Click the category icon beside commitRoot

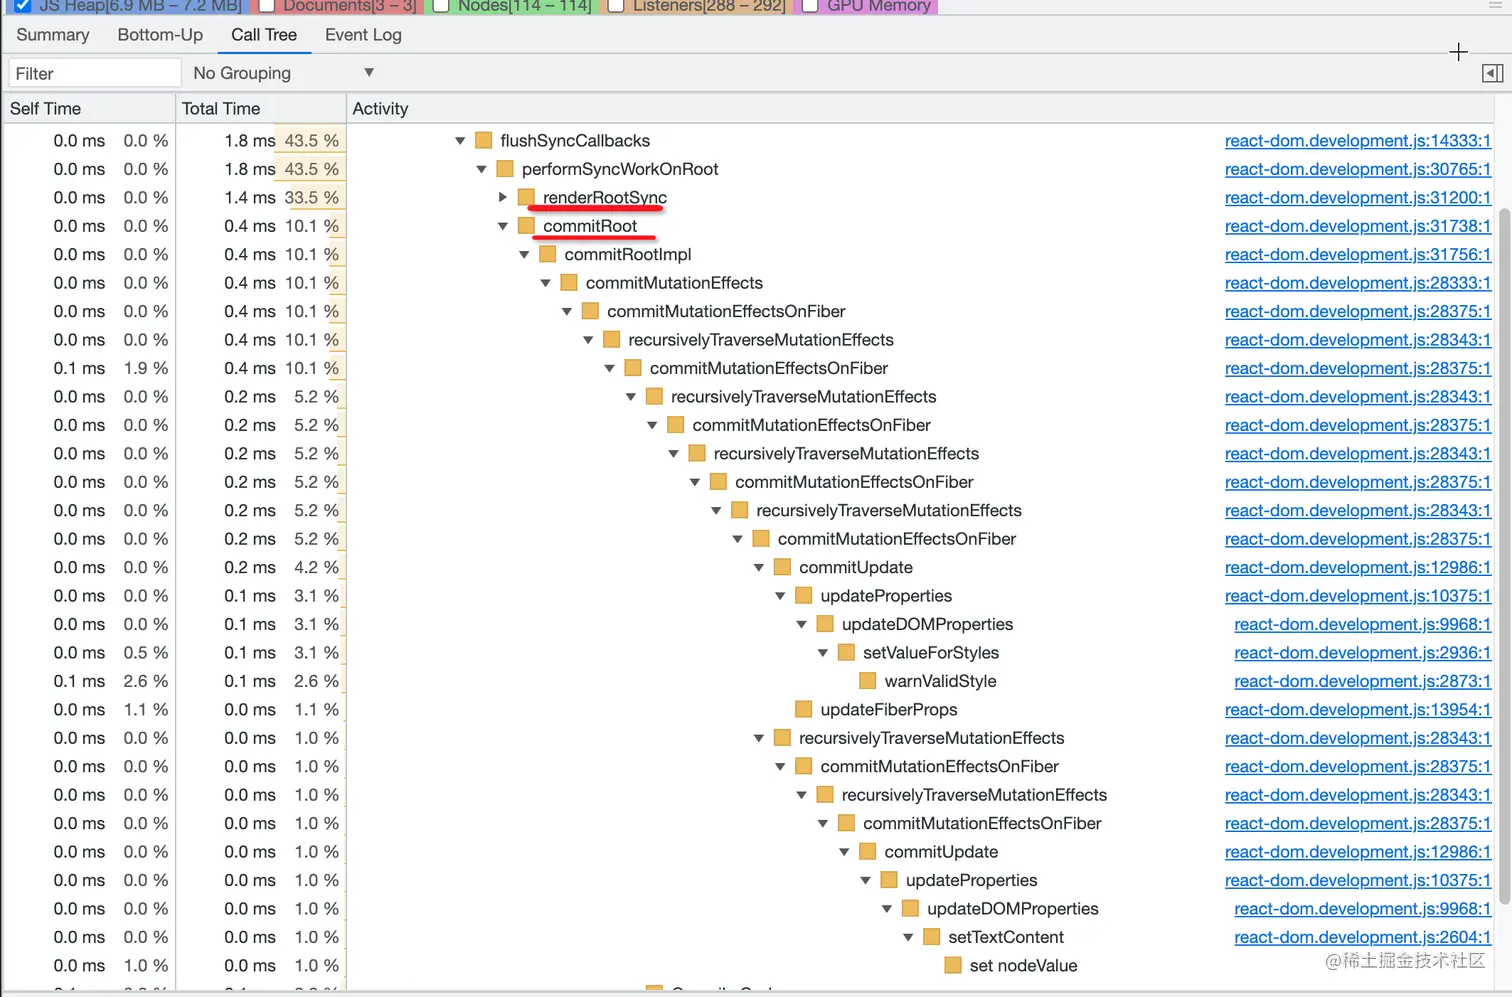(527, 226)
